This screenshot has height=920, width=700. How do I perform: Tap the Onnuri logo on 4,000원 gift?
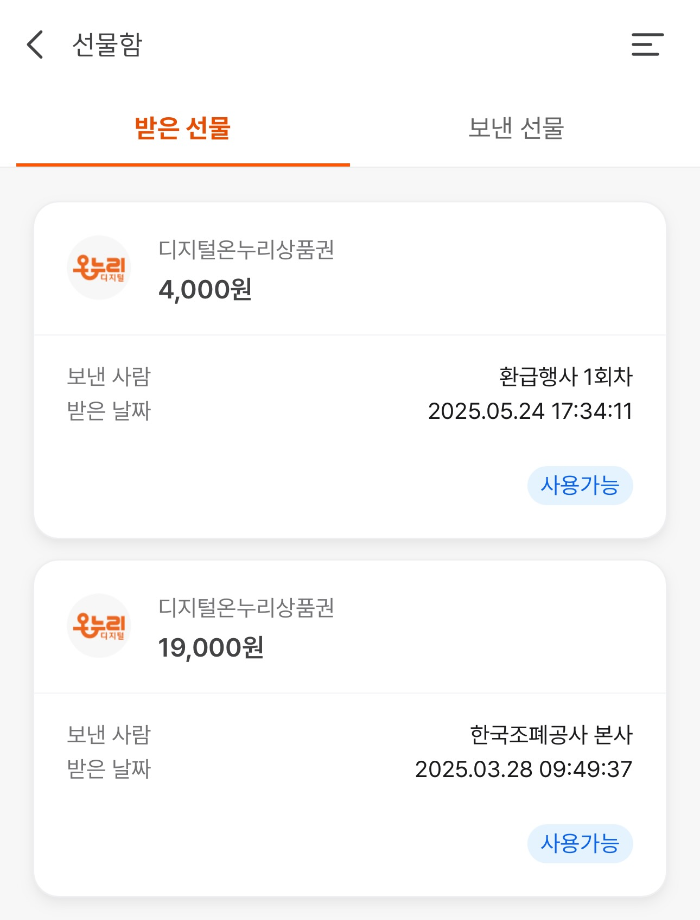[x=99, y=267]
